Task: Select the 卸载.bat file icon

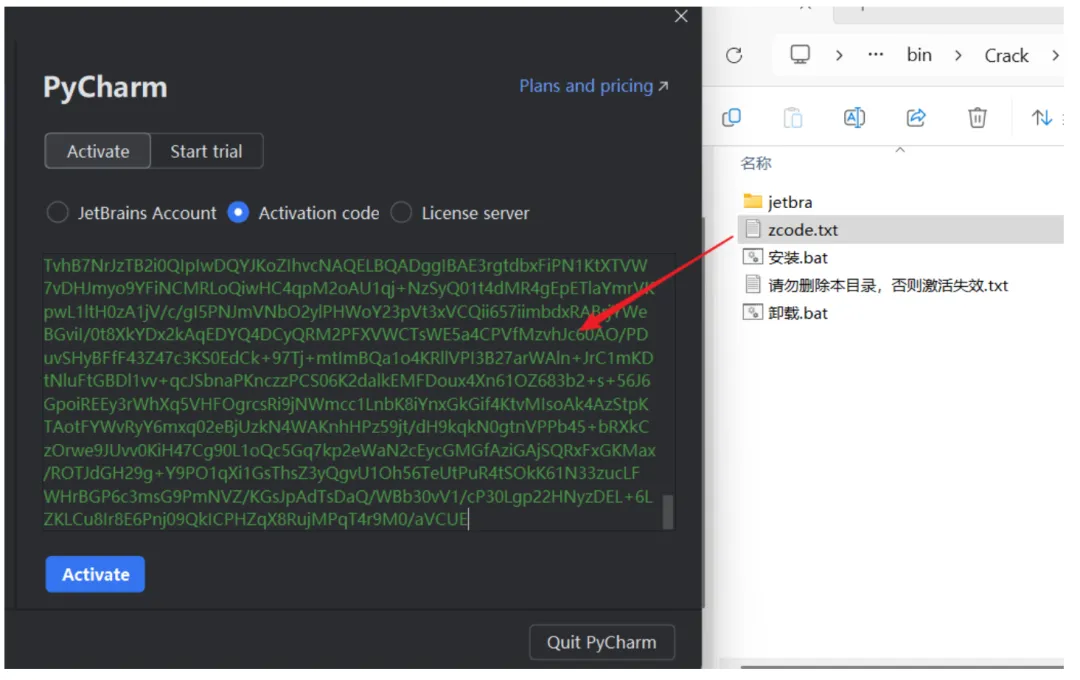Action: click(x=753, y=312)
